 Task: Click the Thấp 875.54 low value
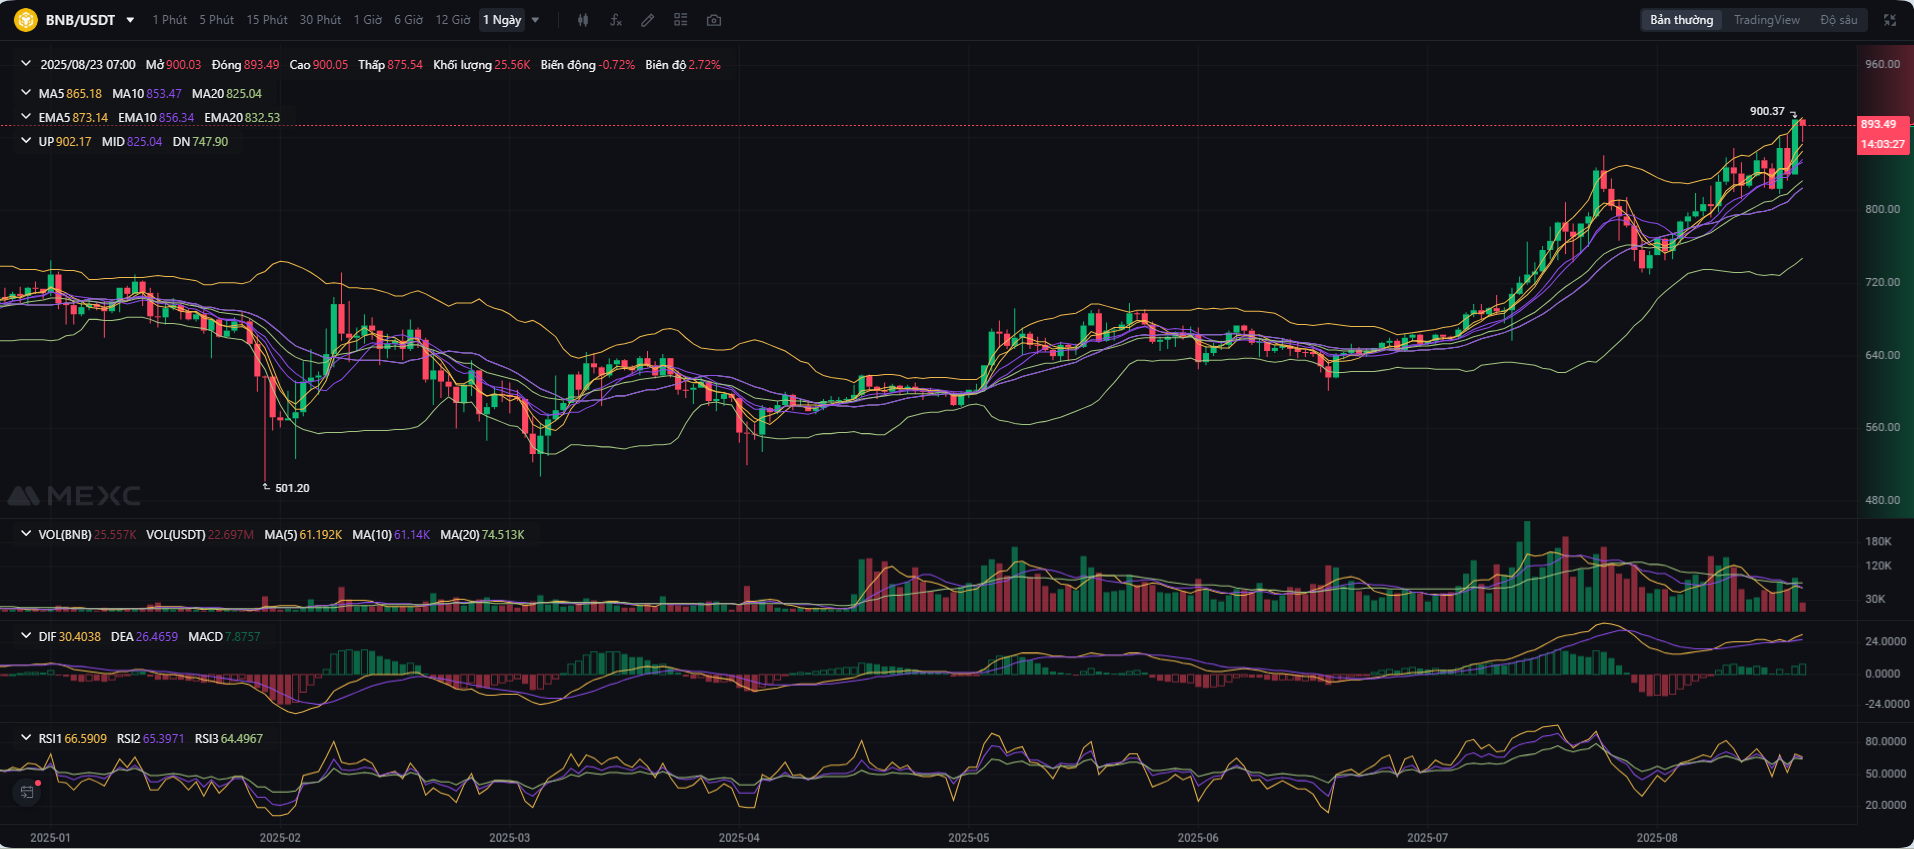(x=390, y=65)
